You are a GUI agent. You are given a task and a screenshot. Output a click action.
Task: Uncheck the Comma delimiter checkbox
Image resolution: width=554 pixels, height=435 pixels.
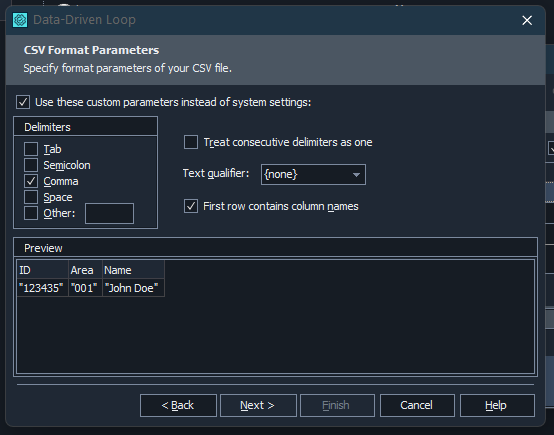(x=31, y=181)
